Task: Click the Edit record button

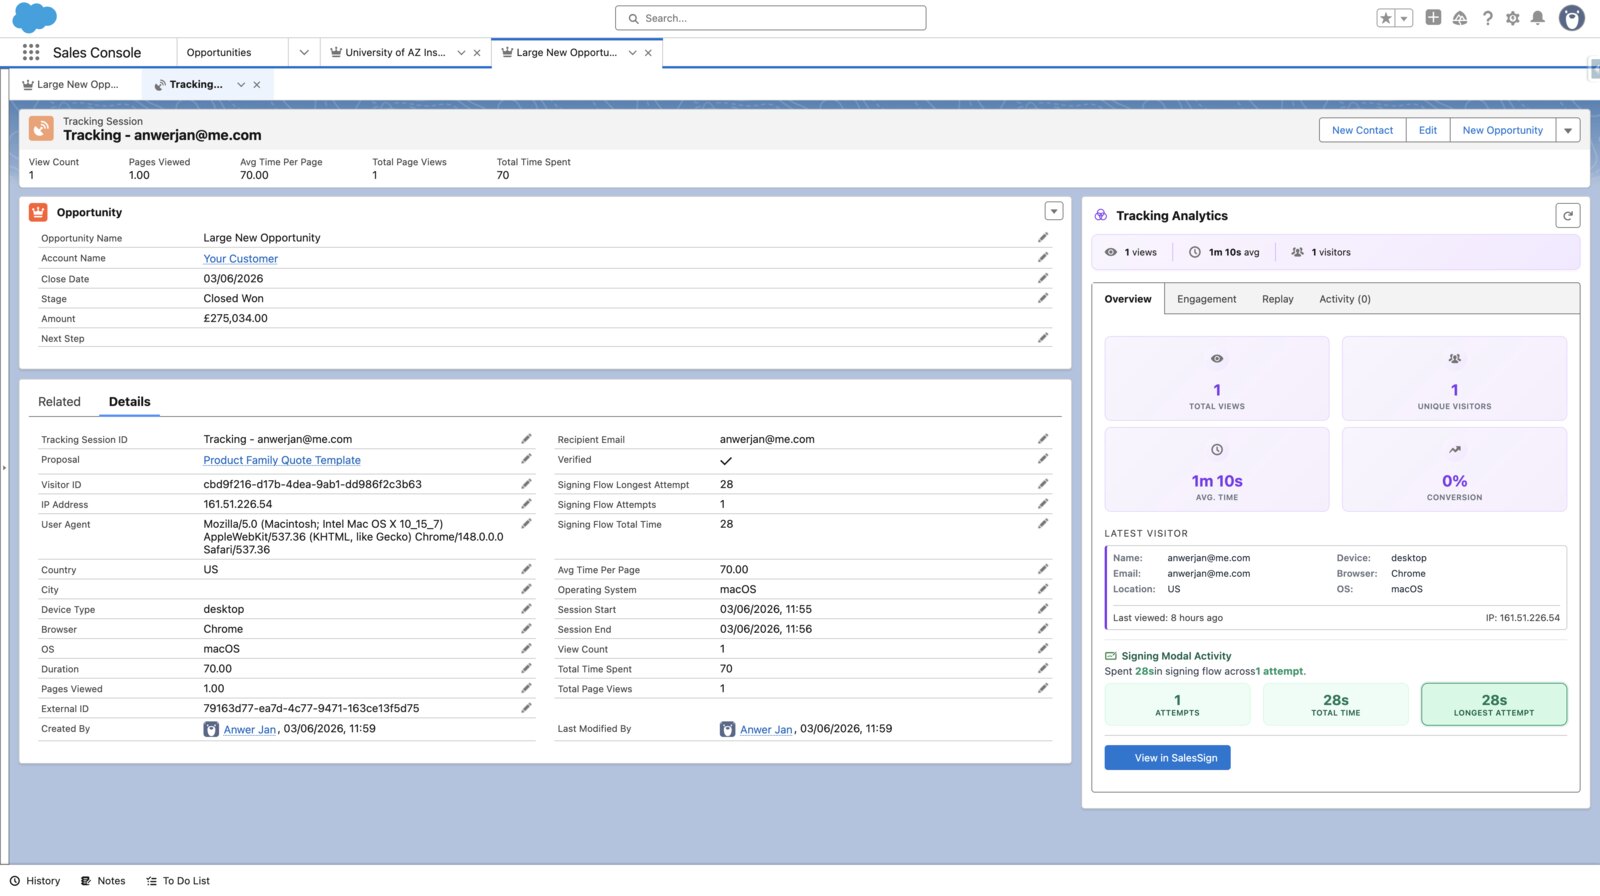Action: tap(1427, 130)
